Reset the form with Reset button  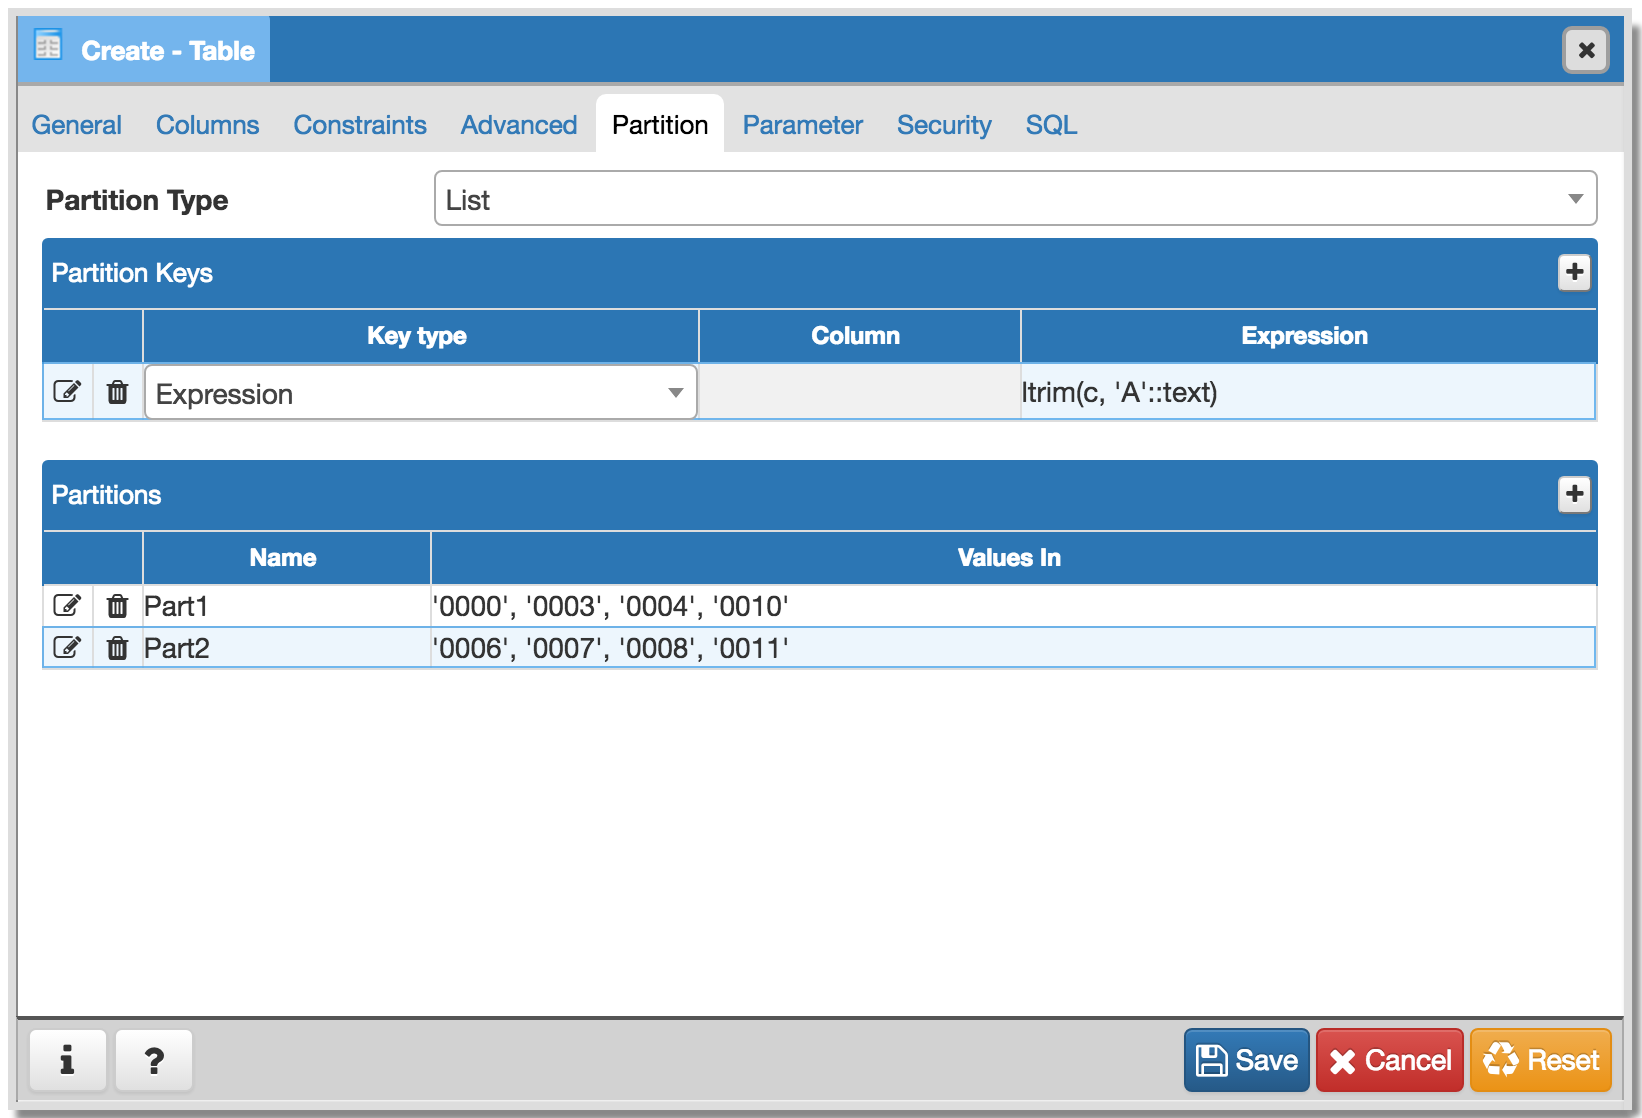coord(1540,1060)
